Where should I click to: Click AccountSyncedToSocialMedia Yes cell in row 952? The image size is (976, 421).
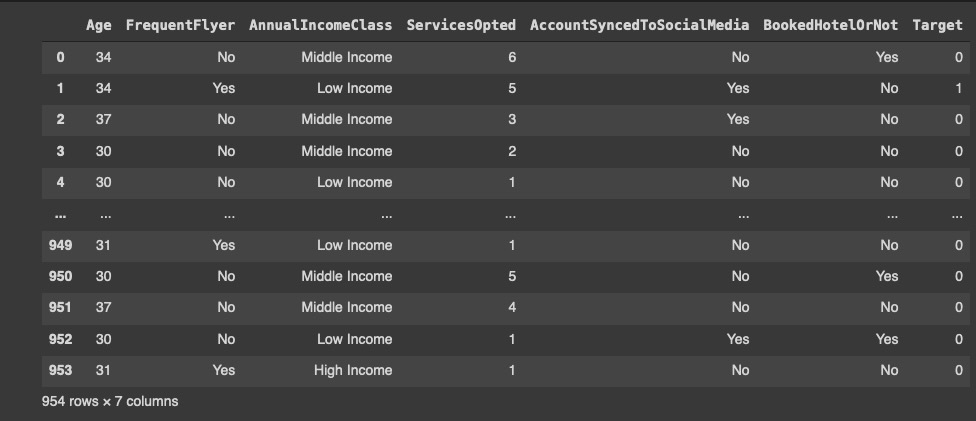click(x=738, y=339)
